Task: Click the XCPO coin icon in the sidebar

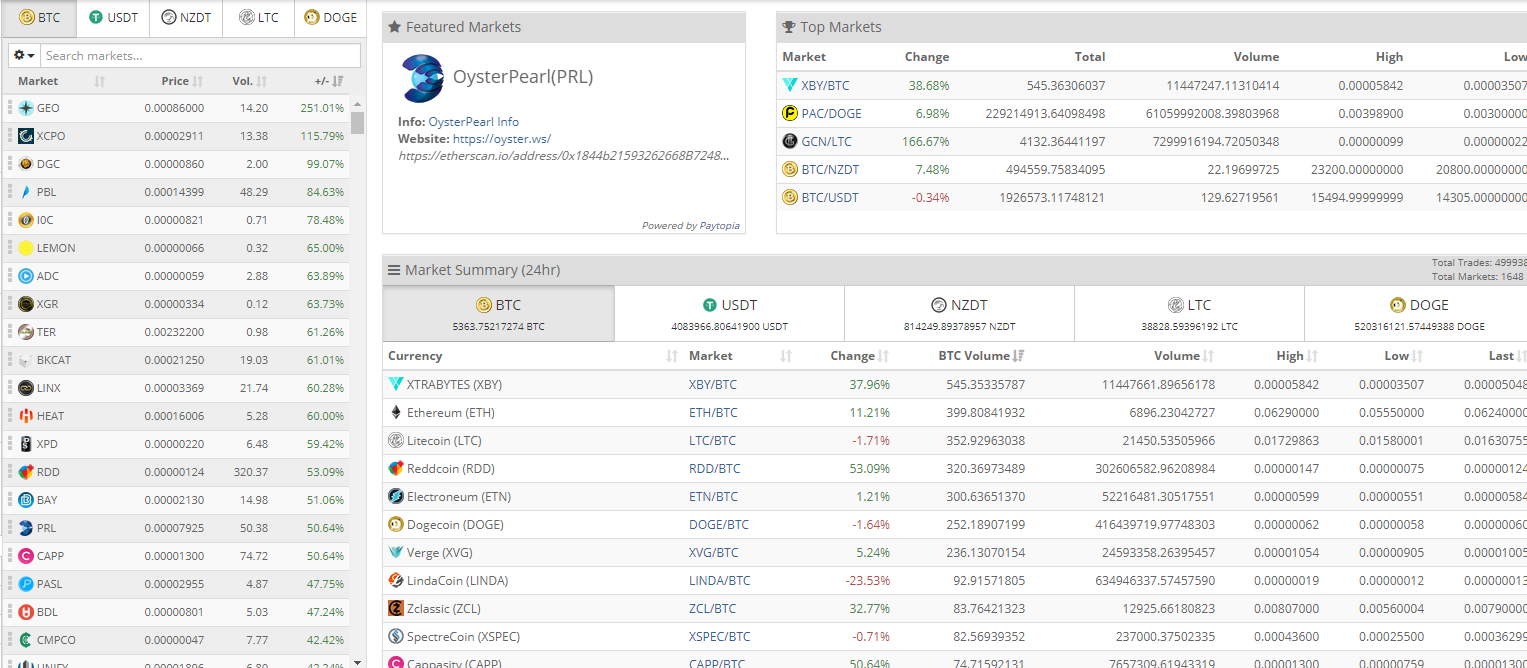Action: point(26,136)
